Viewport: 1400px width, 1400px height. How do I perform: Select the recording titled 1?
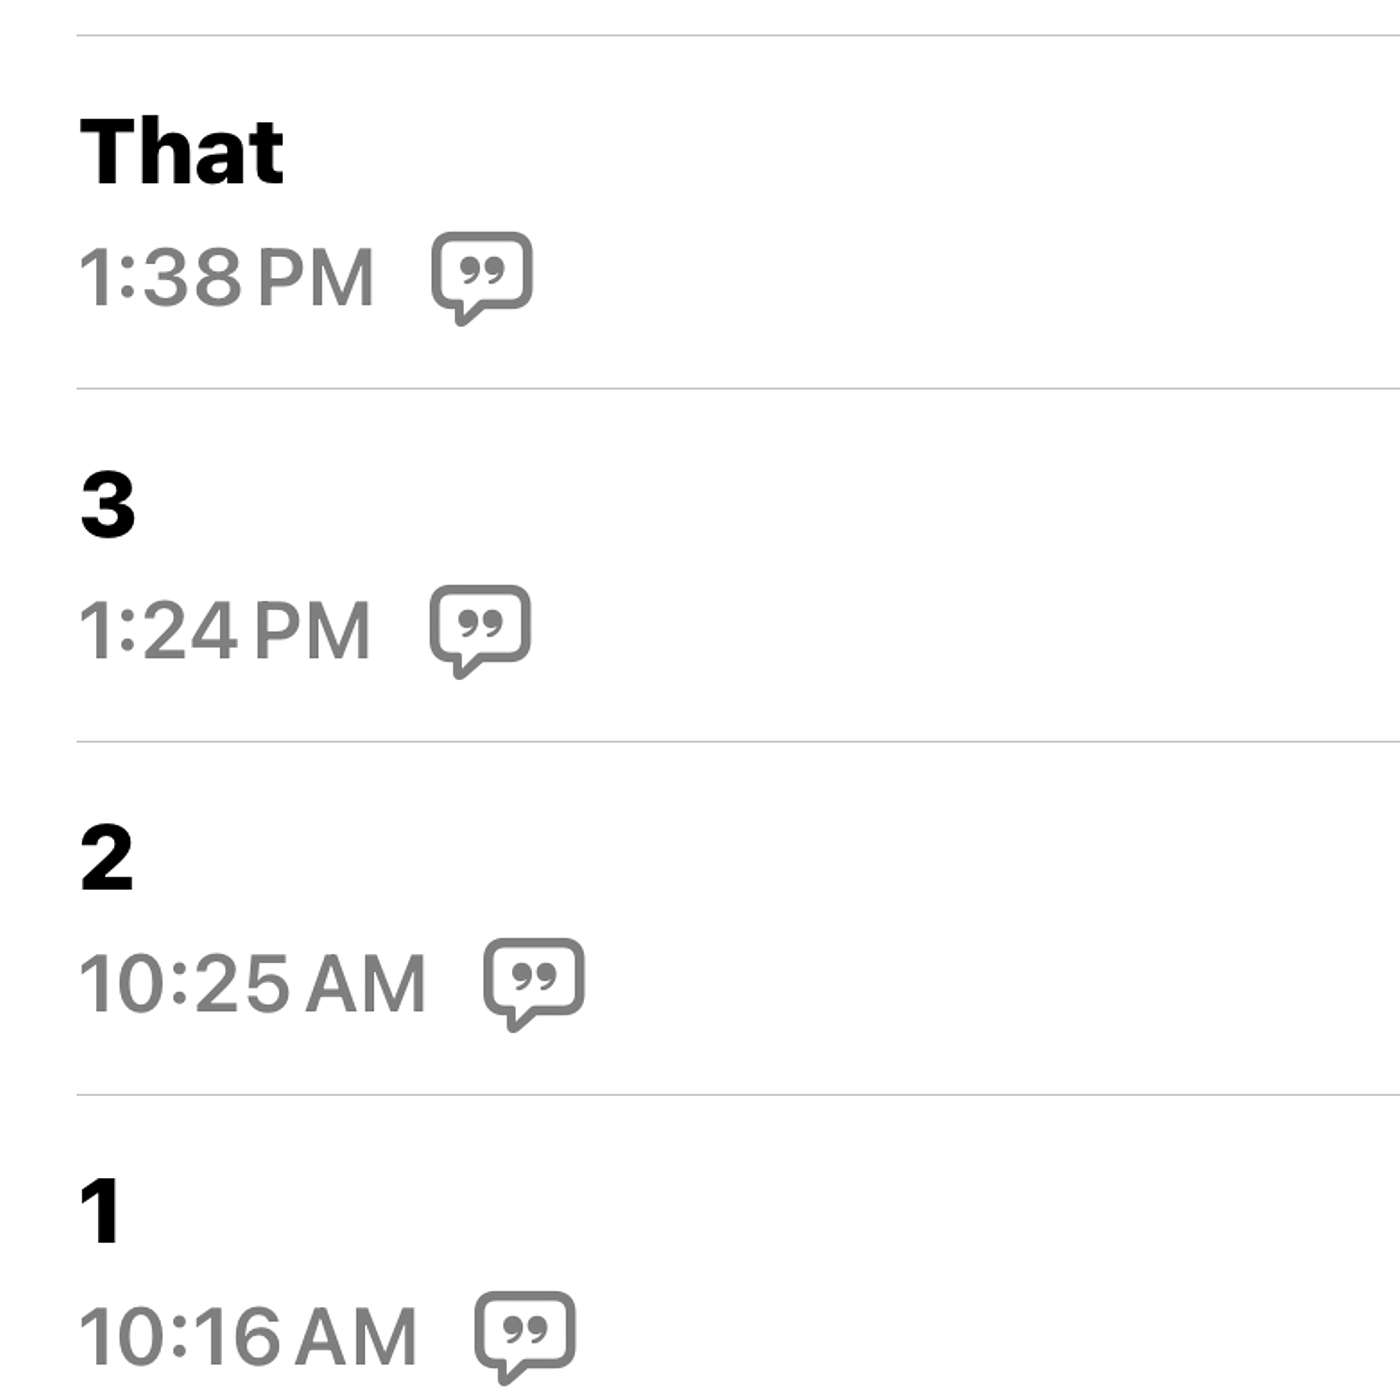pos(100,1210)
